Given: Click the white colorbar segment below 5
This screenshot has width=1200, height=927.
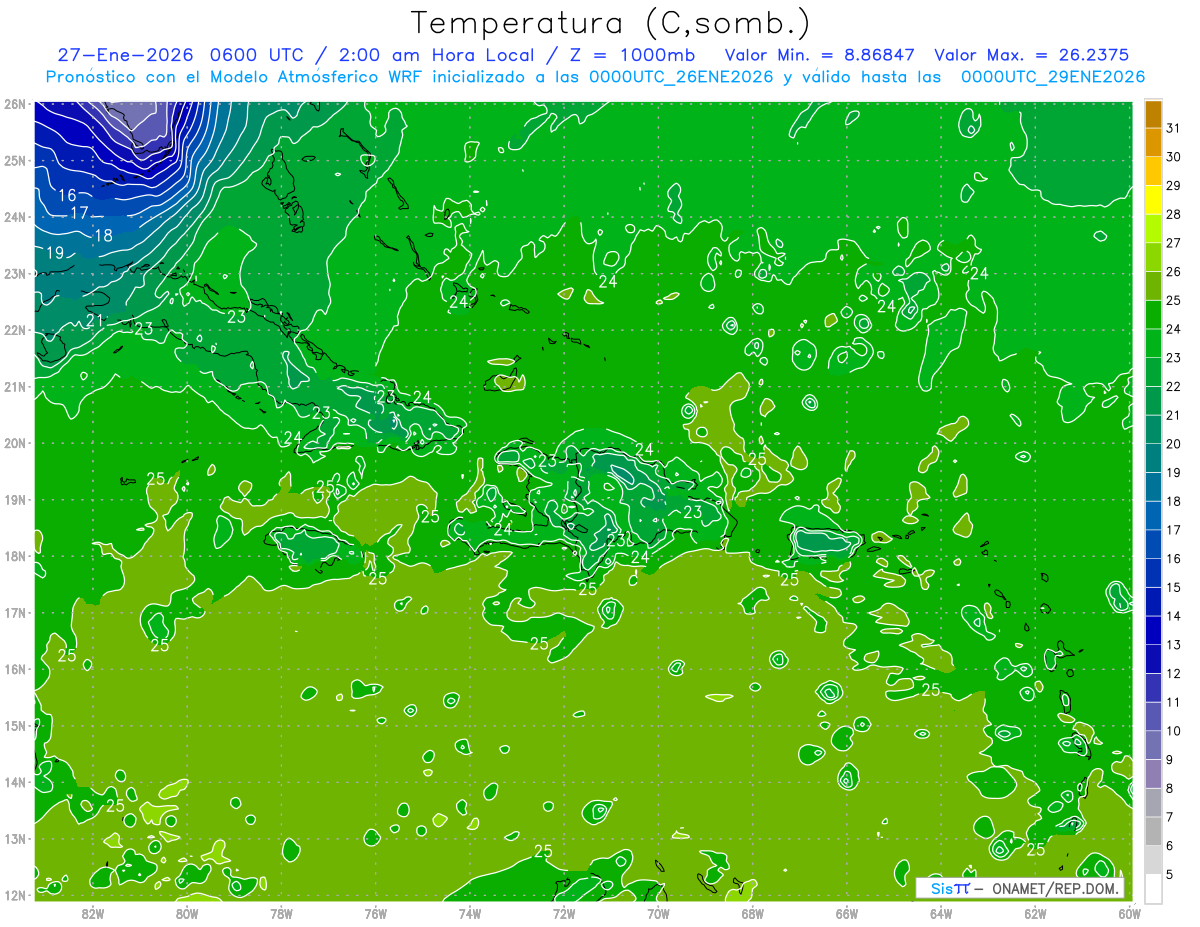Looking at the screenshot, I should point(1153,889).
